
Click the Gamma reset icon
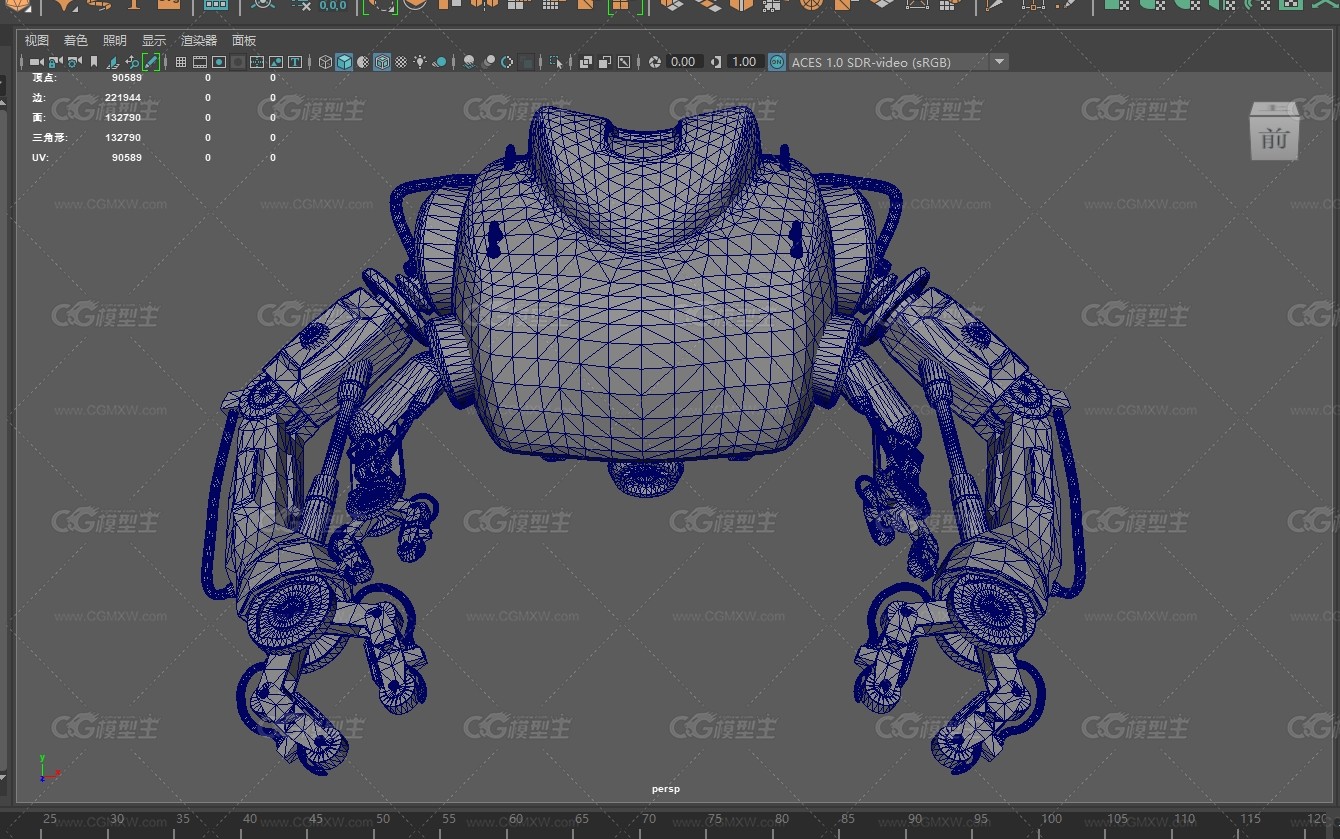click(716, 62)
